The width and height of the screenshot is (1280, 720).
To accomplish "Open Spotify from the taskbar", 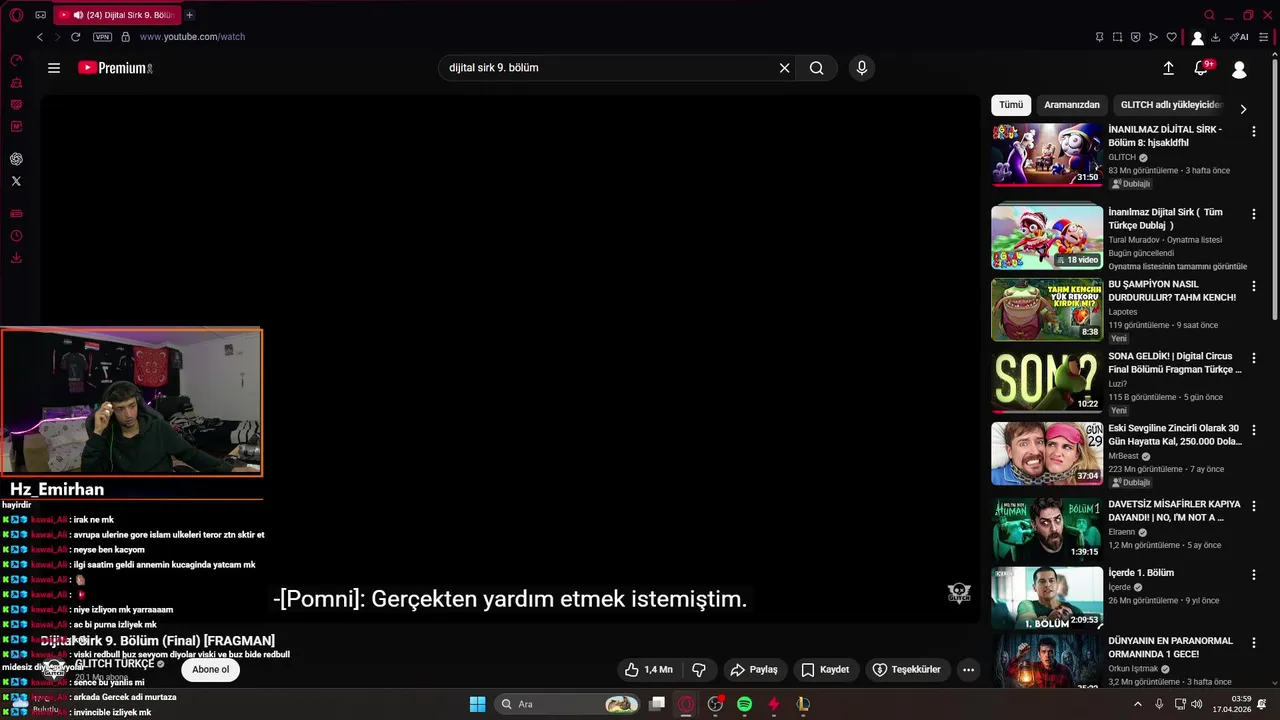I will (744, 704).
